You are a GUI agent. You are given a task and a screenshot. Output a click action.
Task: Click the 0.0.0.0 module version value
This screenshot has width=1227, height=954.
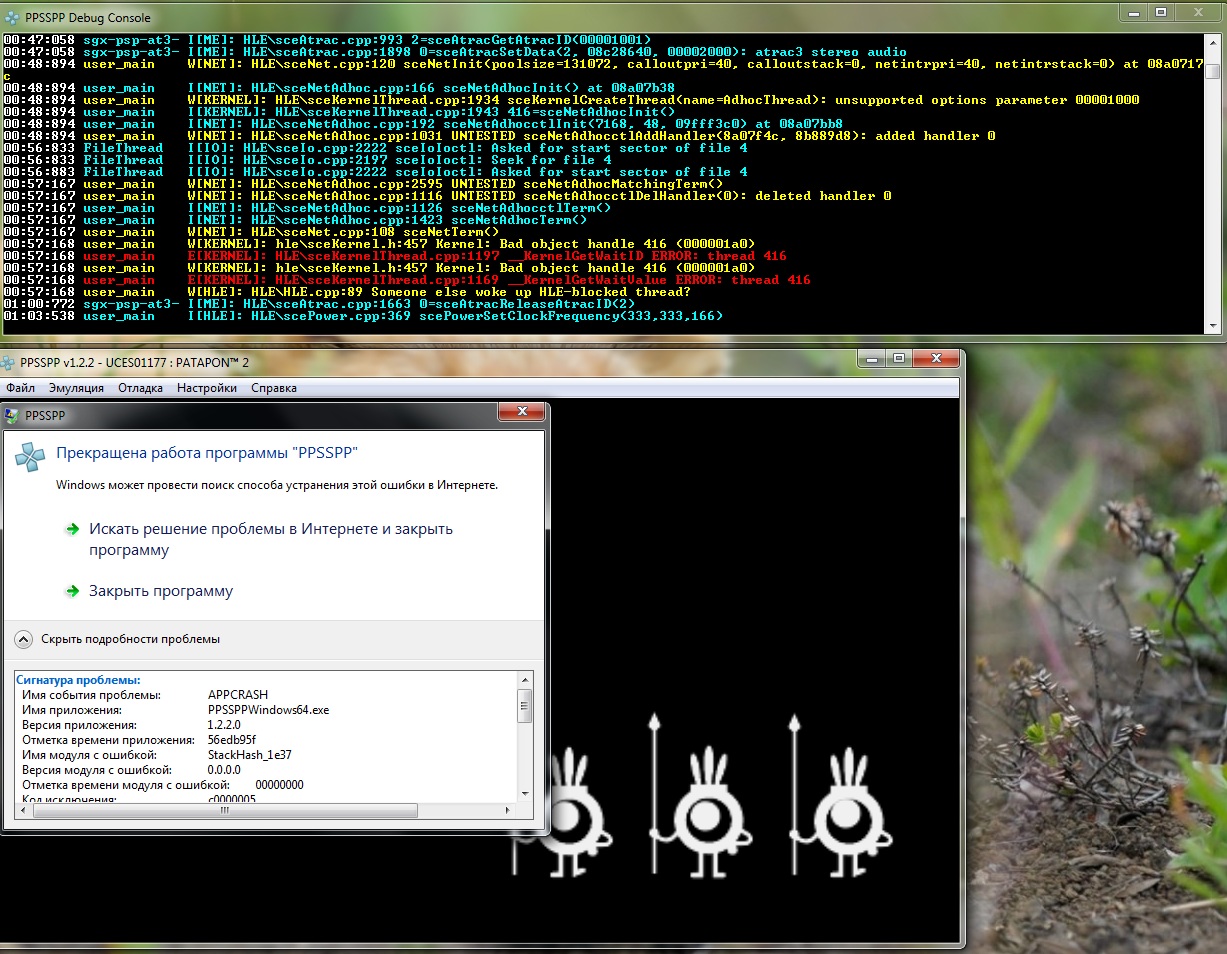(x=224, y=770)
